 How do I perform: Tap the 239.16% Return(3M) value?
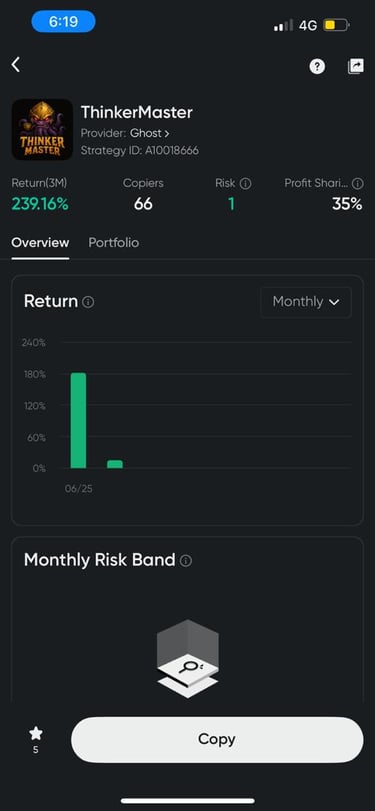(x=40, y=204)
